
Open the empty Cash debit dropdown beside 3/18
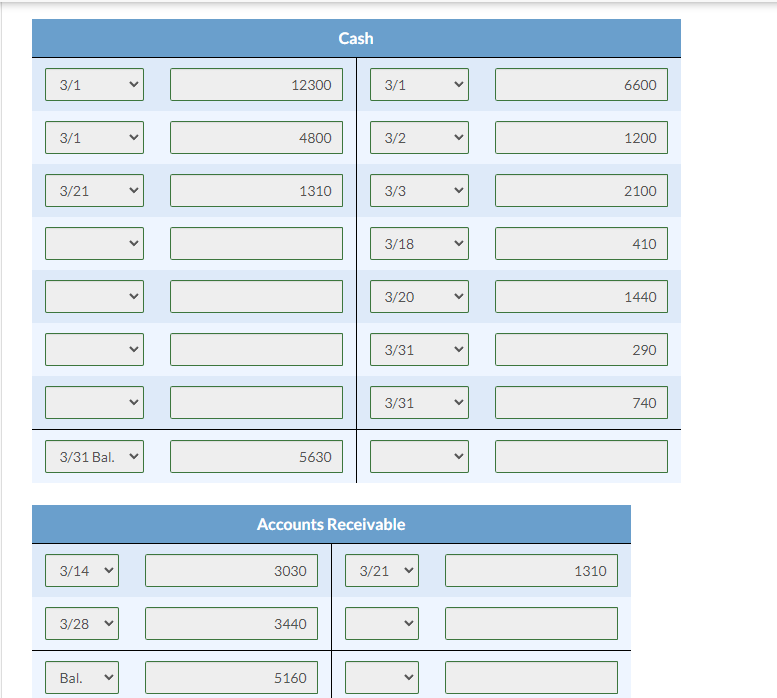click(94, 244)
